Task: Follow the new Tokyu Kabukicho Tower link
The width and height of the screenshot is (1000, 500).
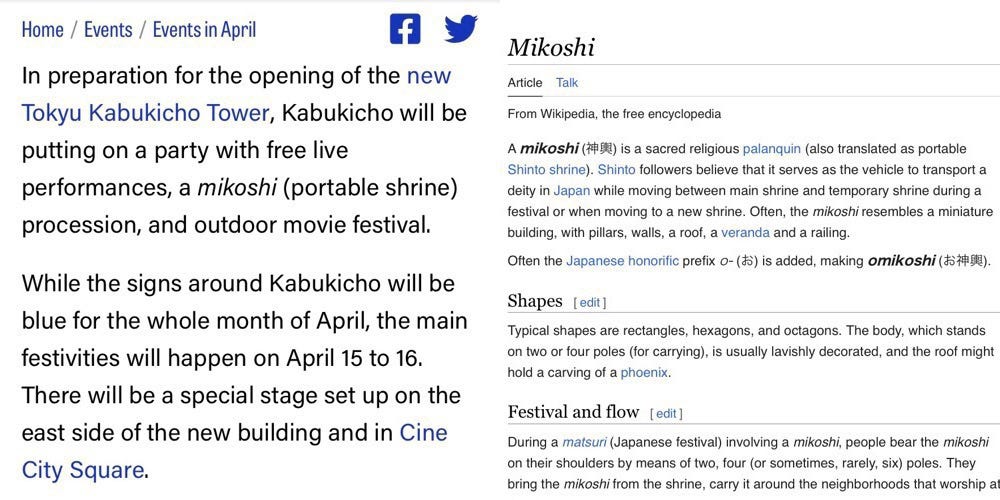Action: 145,113
